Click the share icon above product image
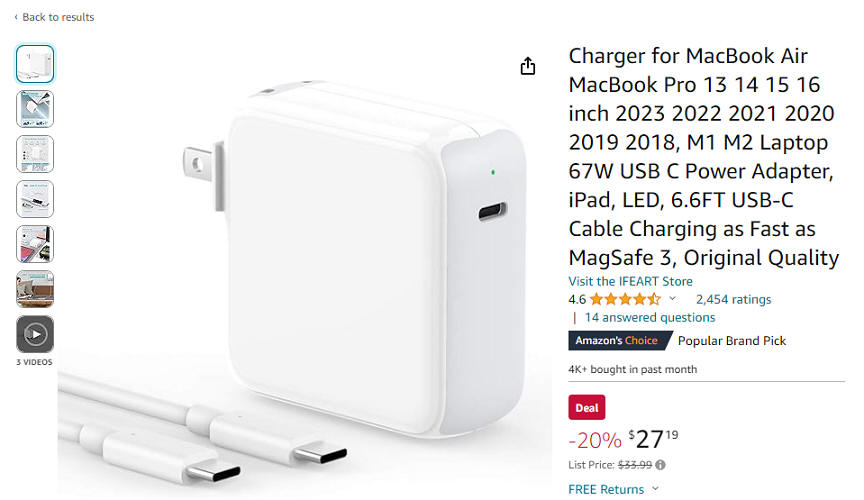 [x=527, y=66]
